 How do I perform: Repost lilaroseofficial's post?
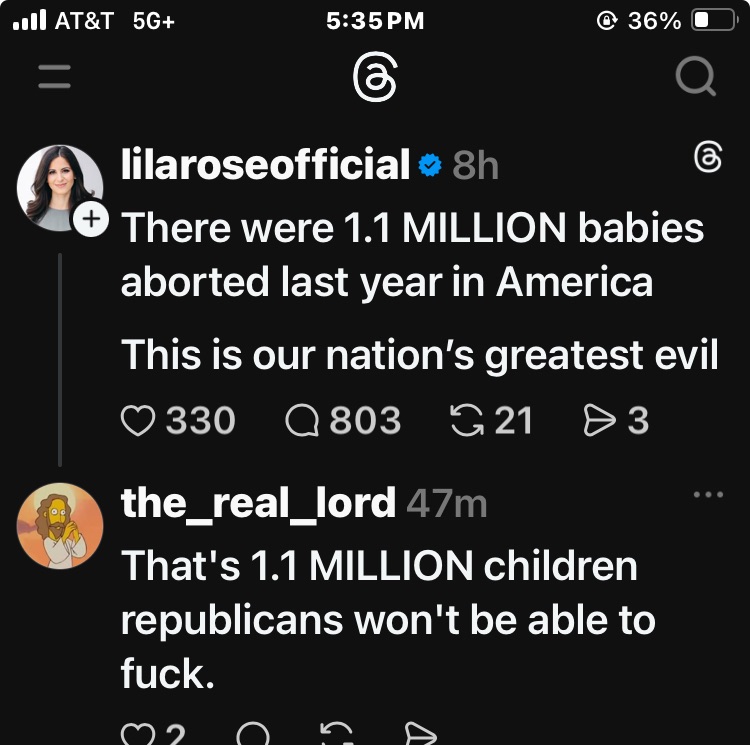pyautogui.click(x=467, y=421)
